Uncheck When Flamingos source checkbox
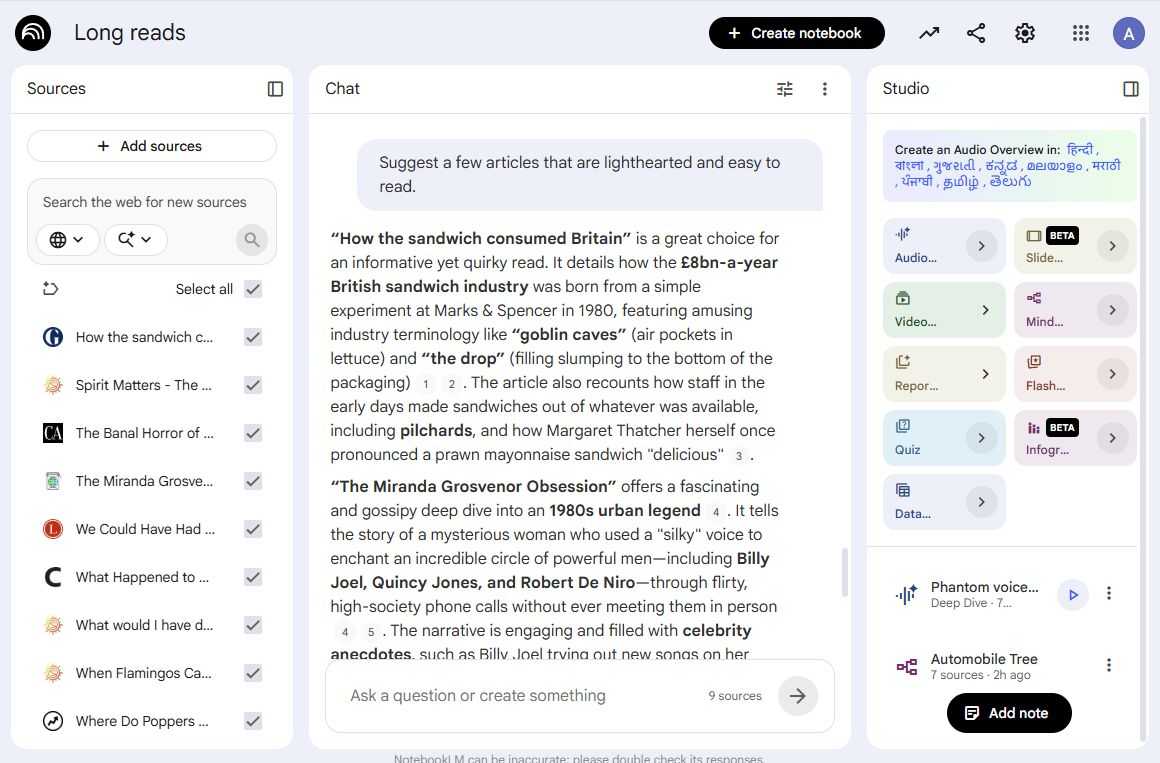The height and width of the screenshot is (763, 1160). 253,673
